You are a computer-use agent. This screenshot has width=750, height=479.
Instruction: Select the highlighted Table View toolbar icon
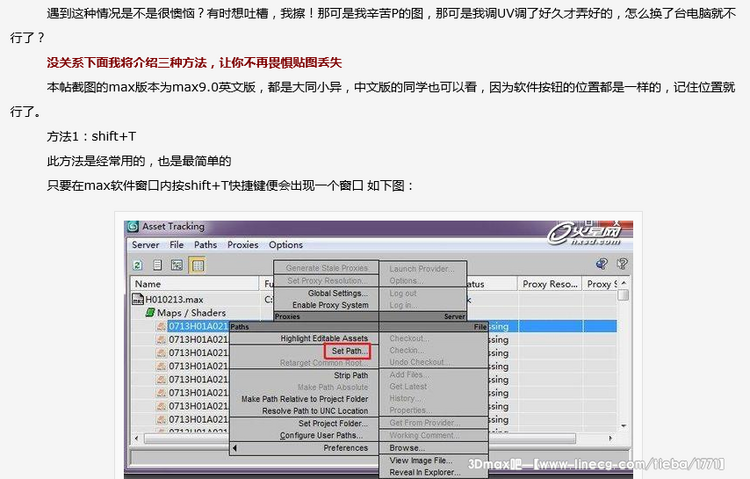tap(197, 265)
